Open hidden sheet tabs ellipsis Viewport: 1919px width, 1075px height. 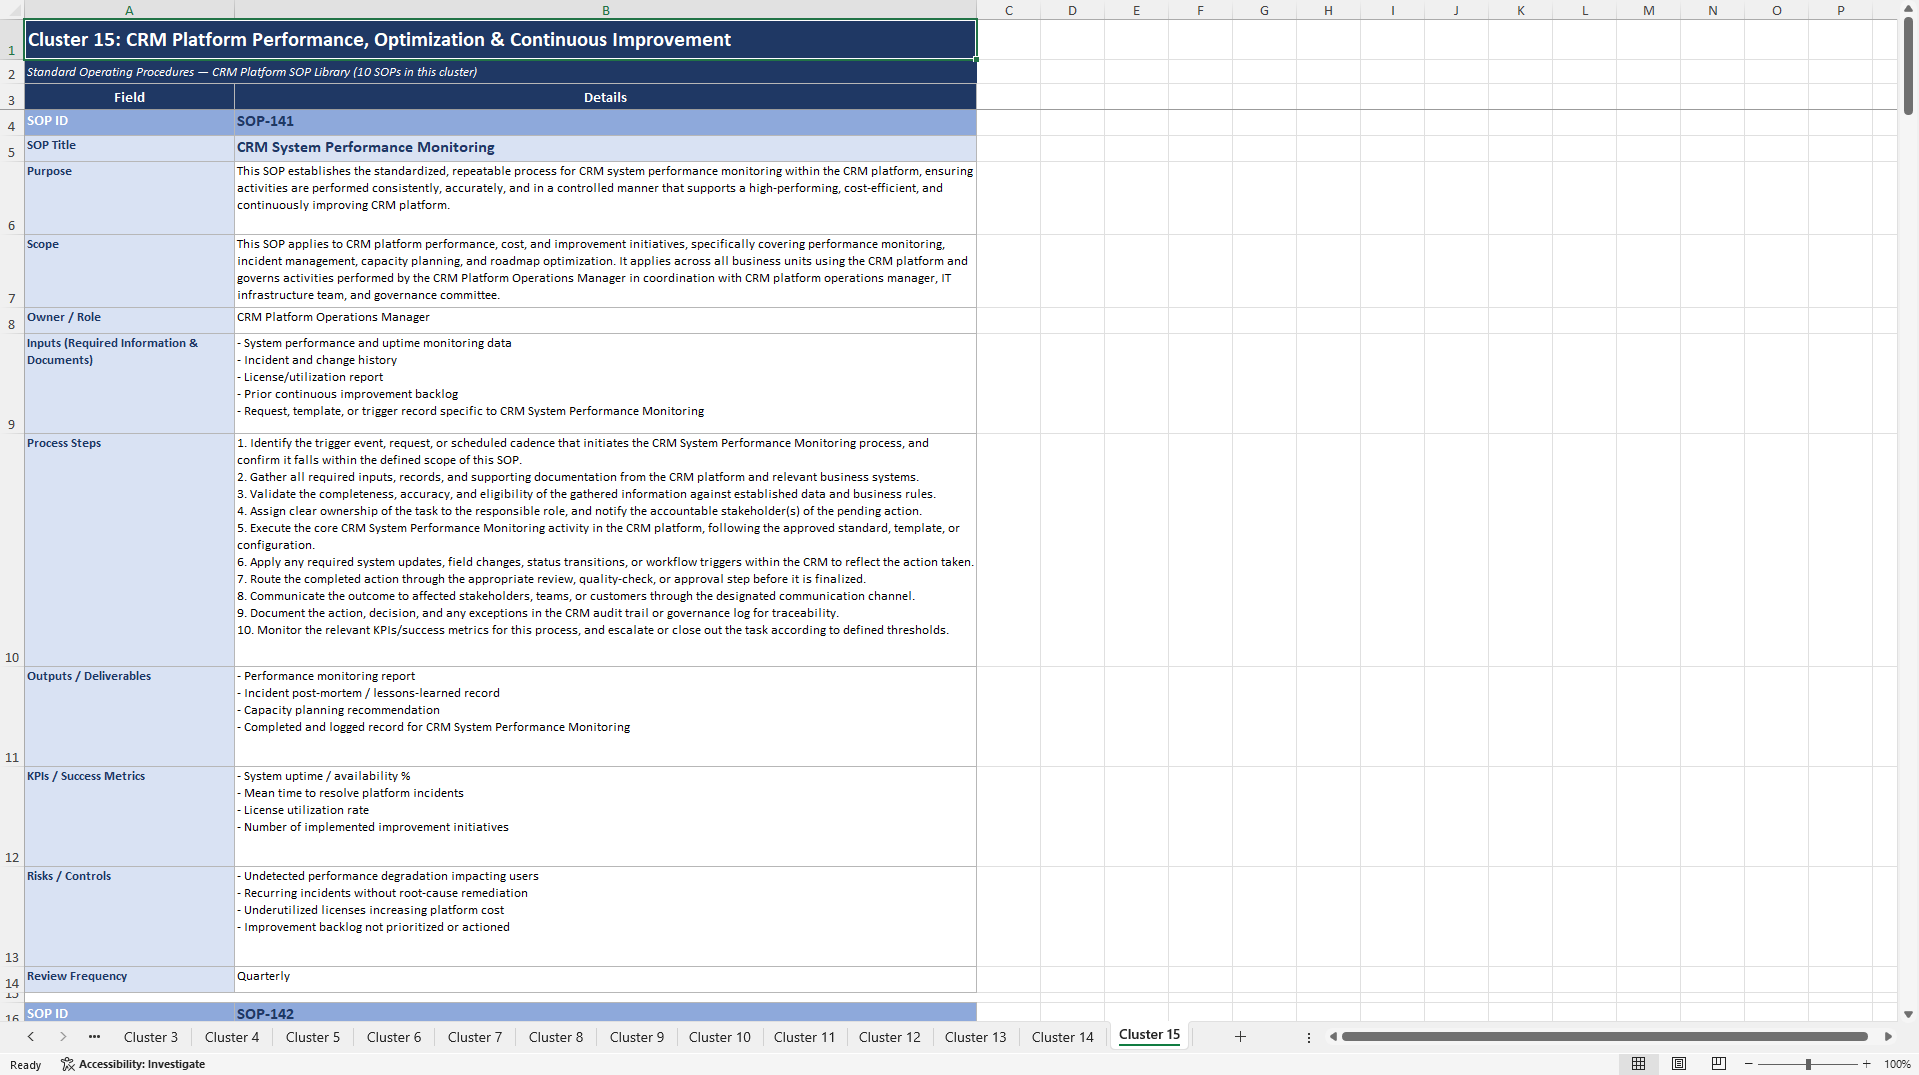94,1037
